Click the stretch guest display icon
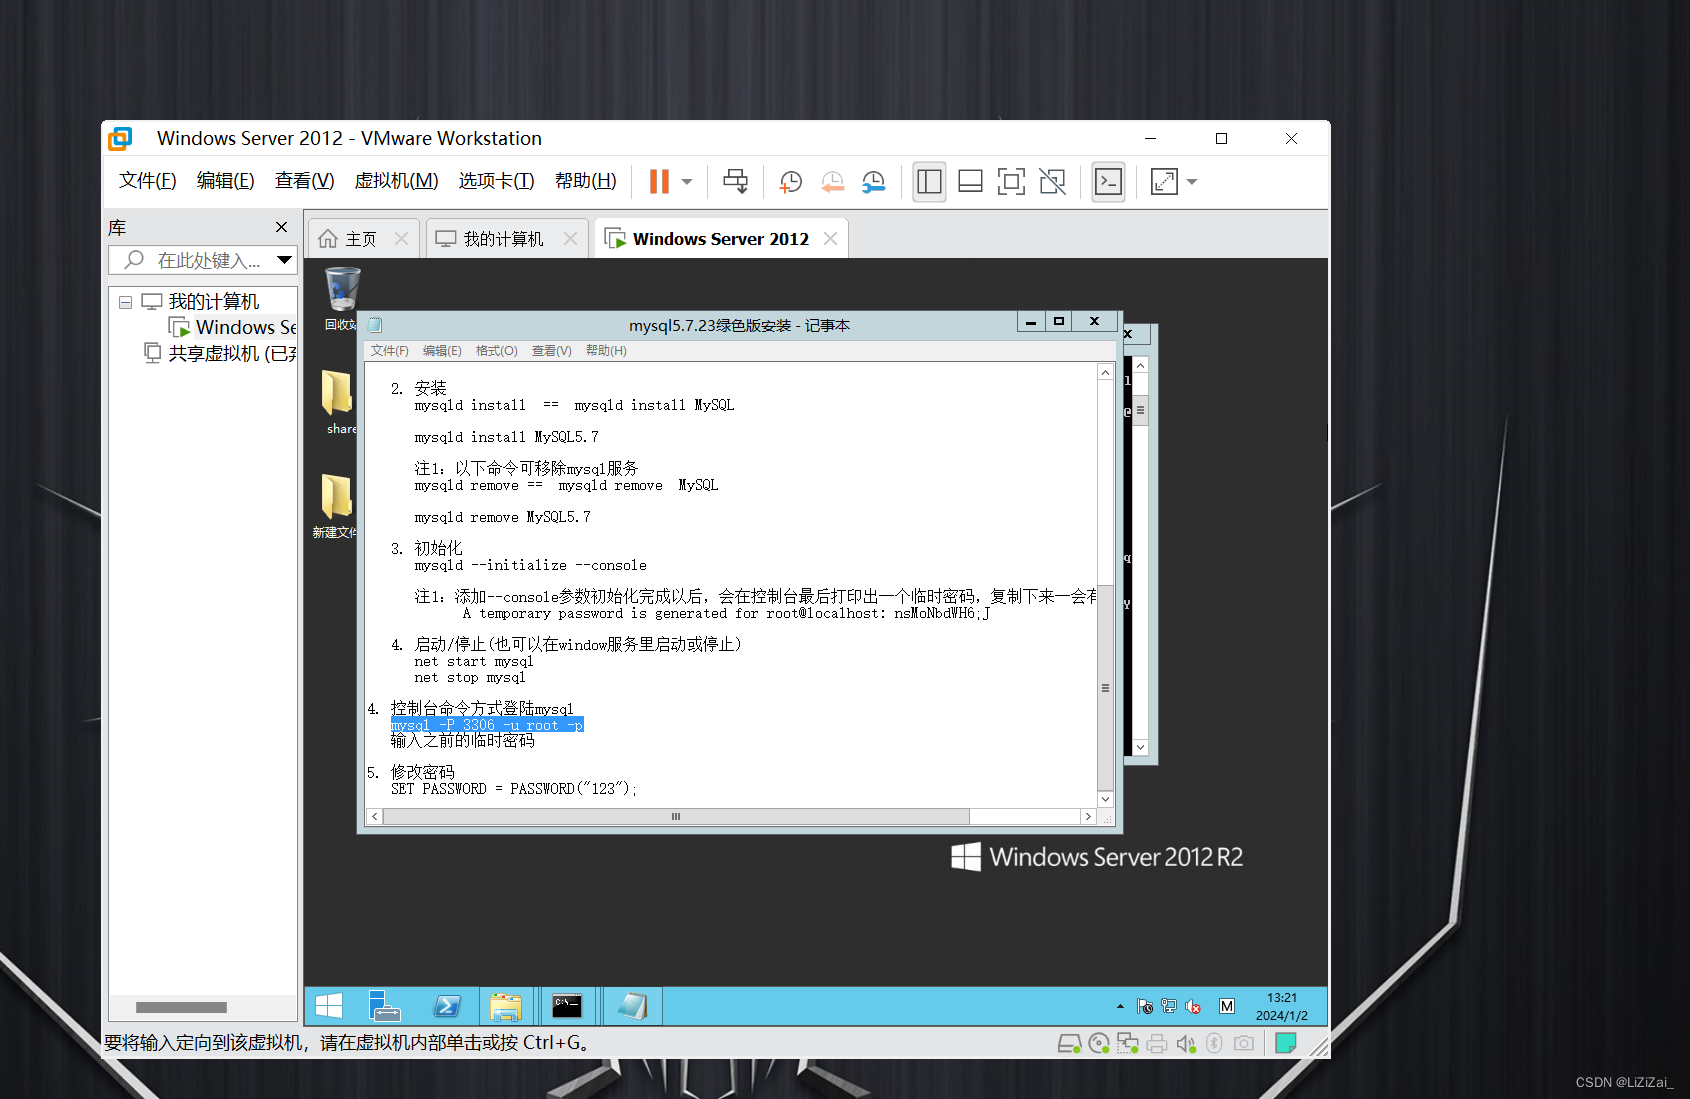Image resolution: width=1690 pixels, height=1099 pixels. (1164, 181)
